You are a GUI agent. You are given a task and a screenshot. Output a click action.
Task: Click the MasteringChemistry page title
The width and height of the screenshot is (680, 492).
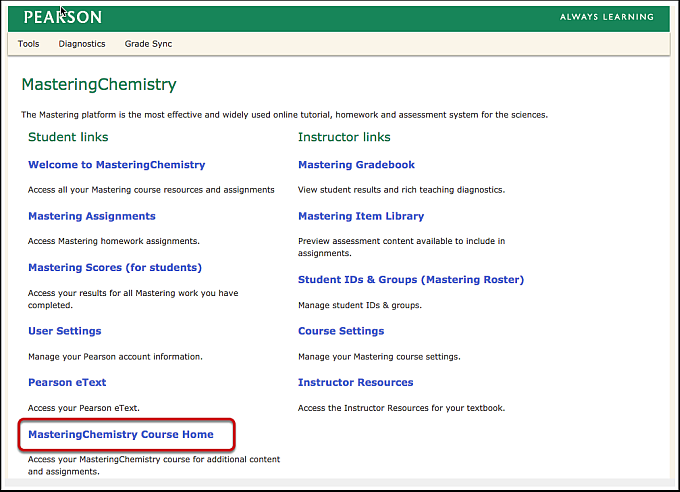99,85
